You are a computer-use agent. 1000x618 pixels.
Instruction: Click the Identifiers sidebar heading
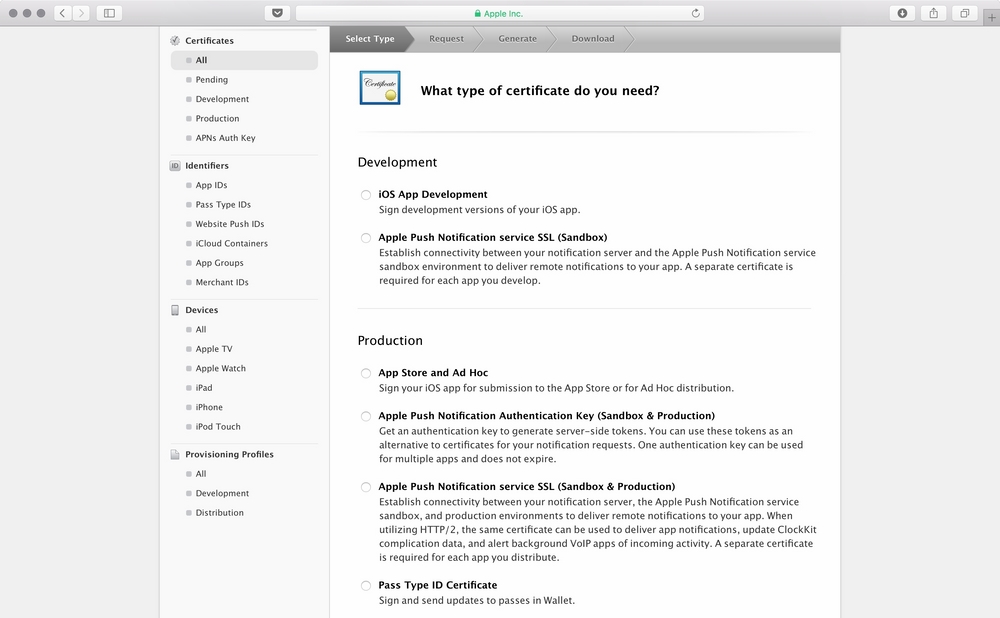(x=207, y=166)
